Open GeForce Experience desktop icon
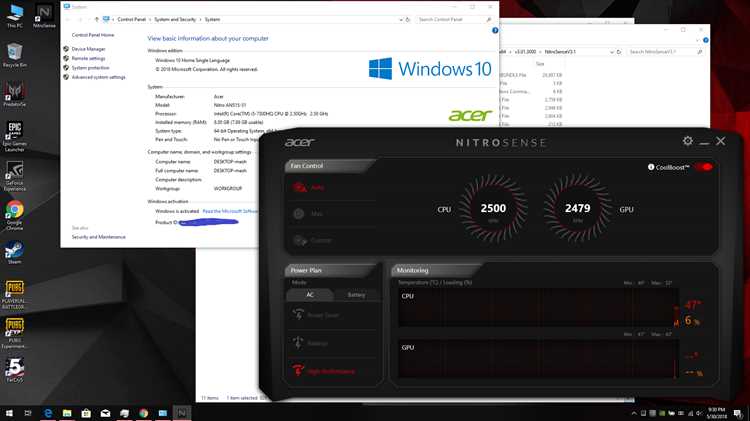This screenshot has width=750, height=421. pyautogui.click(x=15, y=176)
